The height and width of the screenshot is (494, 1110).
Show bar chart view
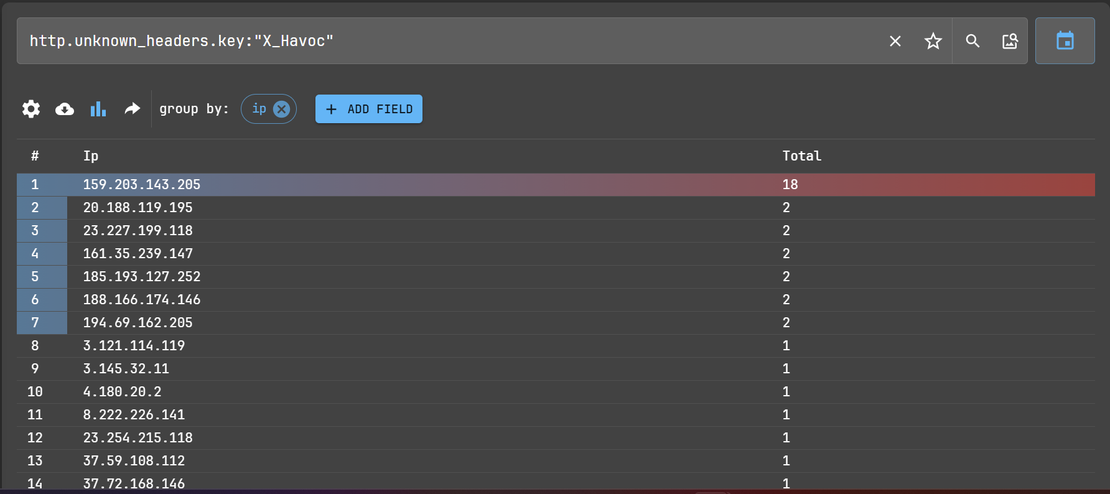(x=98, y=109)
